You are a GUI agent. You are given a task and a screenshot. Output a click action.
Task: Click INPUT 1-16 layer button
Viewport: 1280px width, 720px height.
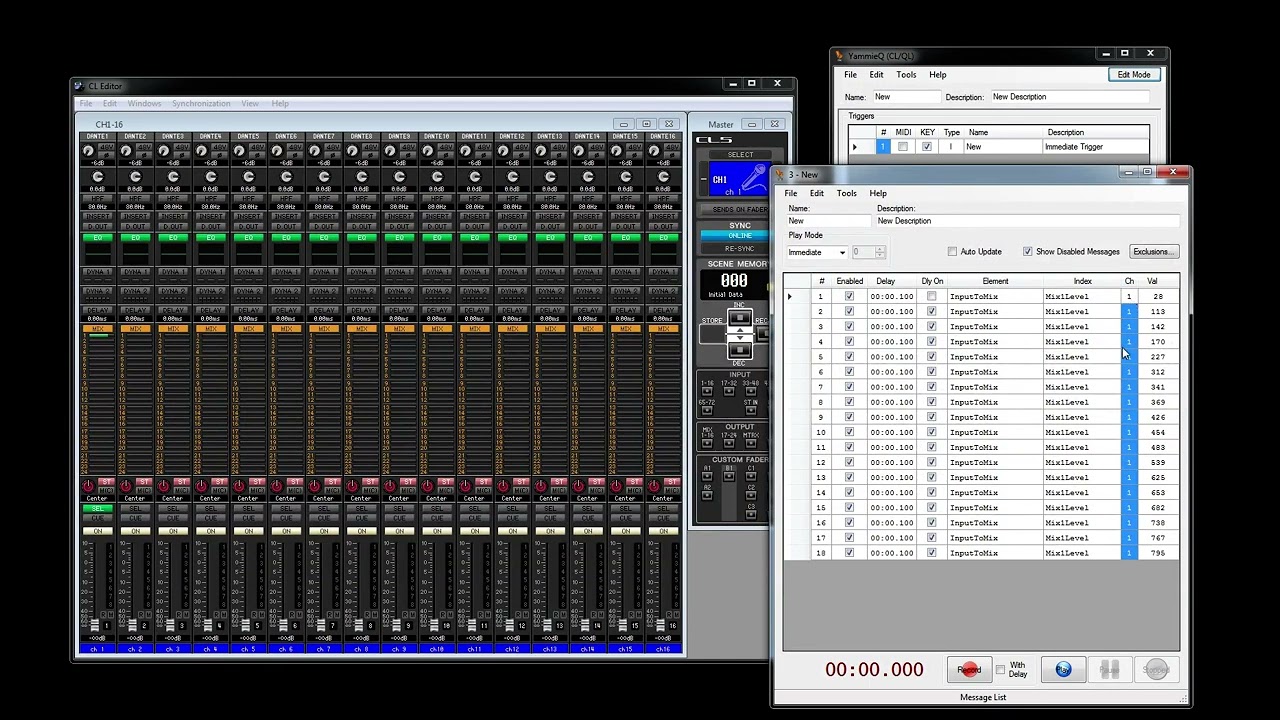tap(707, 391)
